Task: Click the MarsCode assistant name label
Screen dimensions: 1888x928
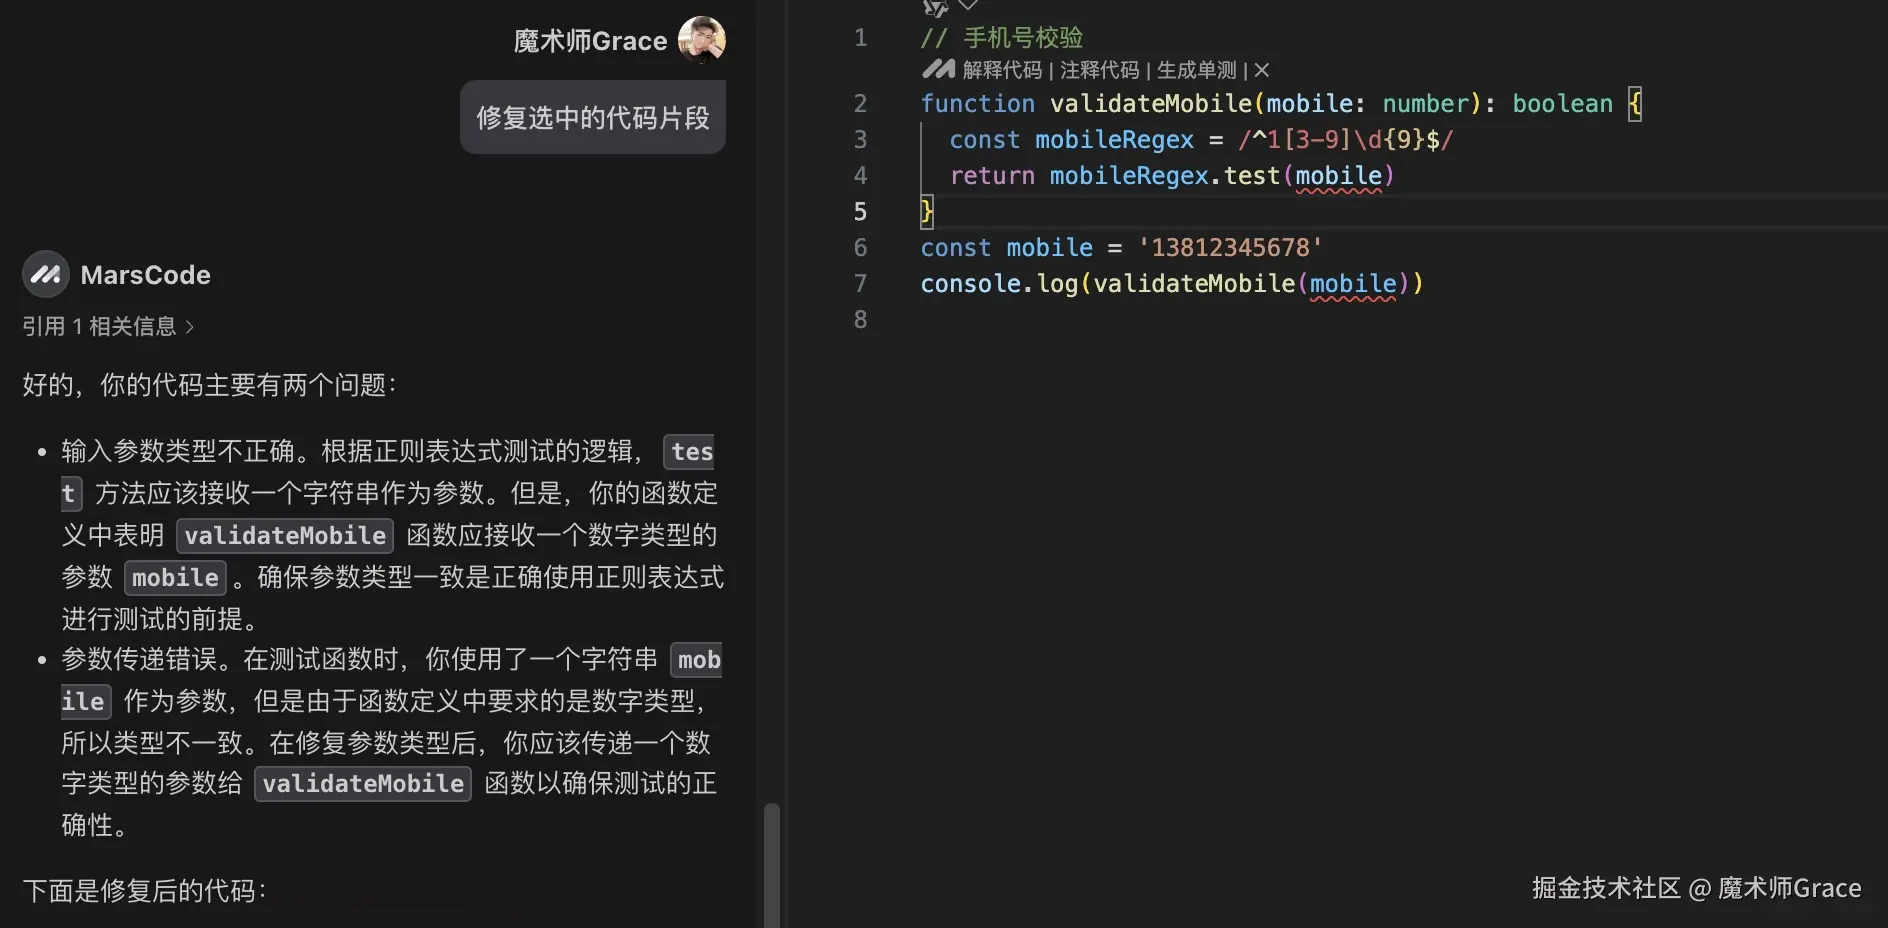Action: [x=146, y=275]
